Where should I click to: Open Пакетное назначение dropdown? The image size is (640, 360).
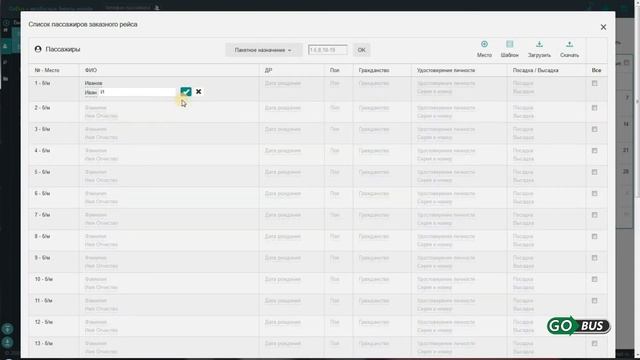pos(263,50)
